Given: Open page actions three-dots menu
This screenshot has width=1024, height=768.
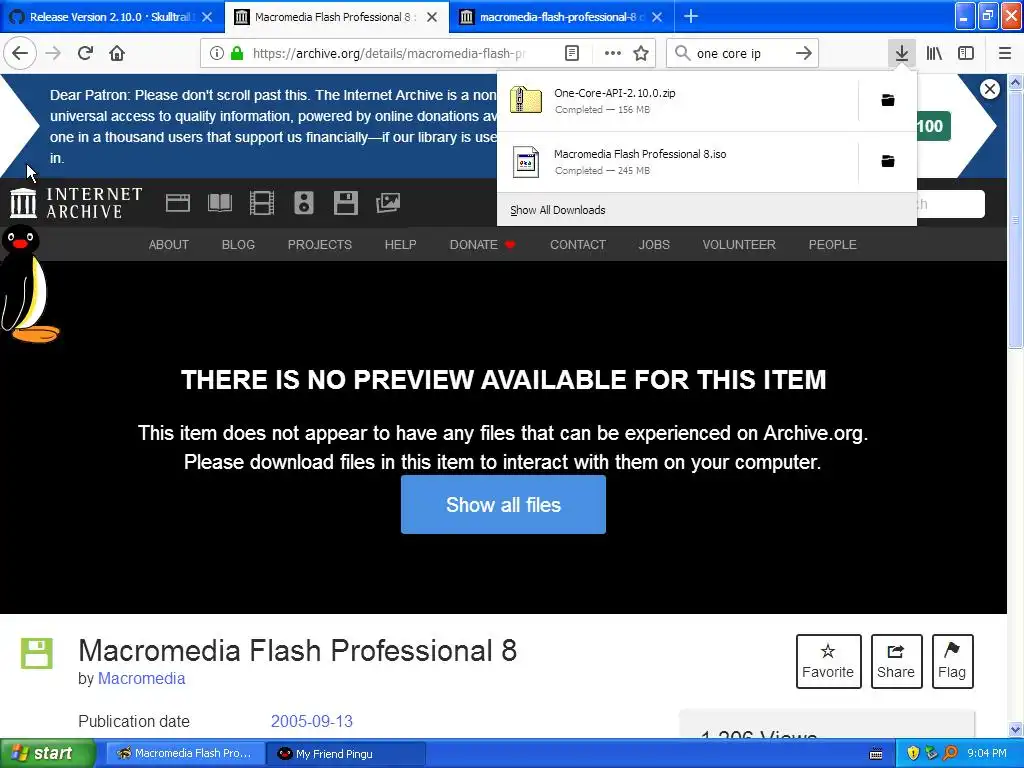Looking at the screenshot, I should click(613, 54).
